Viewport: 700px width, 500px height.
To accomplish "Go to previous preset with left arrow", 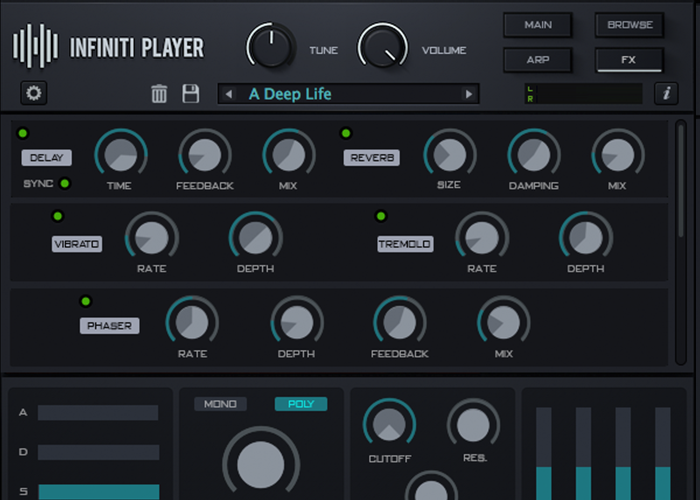I will click(x=229, y=94).
